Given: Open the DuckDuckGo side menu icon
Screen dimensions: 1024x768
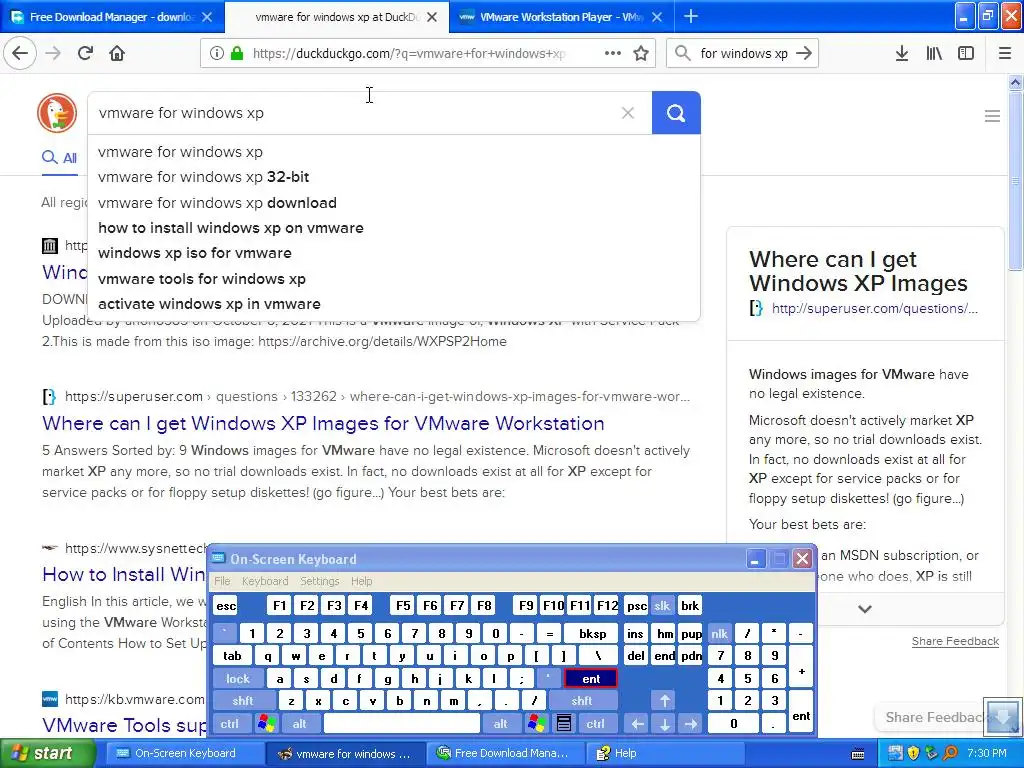Looking at the screenshot, I should (992, 116).
